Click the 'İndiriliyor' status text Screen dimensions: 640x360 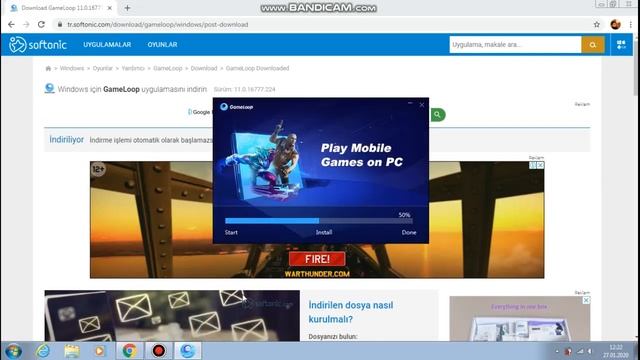(x=66, y=140)
